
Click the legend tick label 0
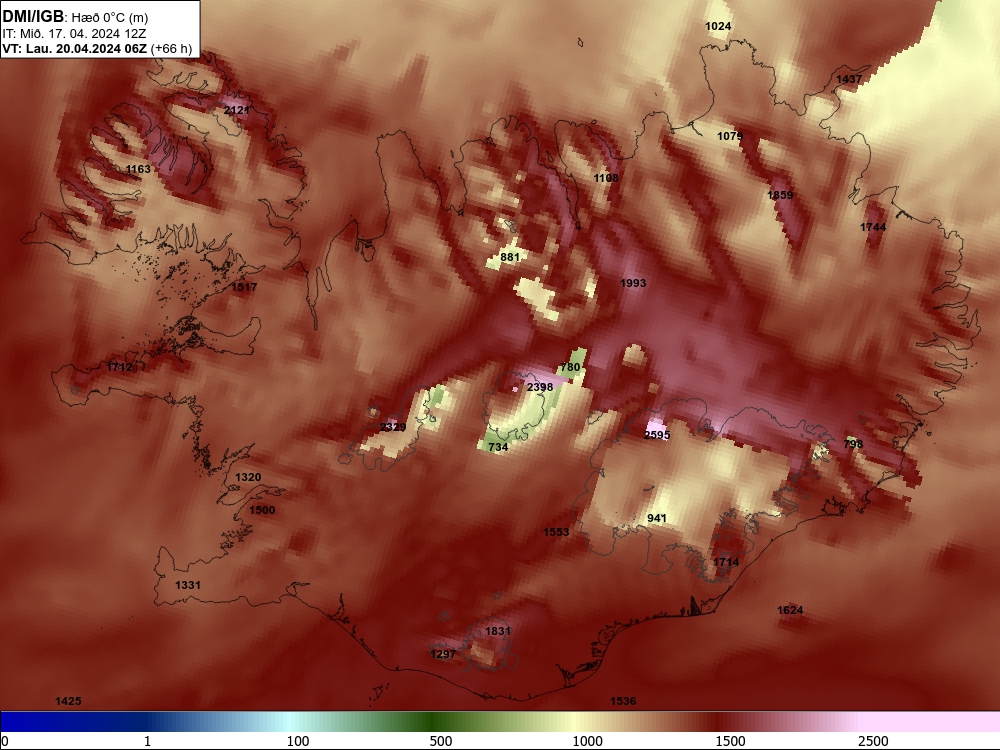(x=5, y=741)
